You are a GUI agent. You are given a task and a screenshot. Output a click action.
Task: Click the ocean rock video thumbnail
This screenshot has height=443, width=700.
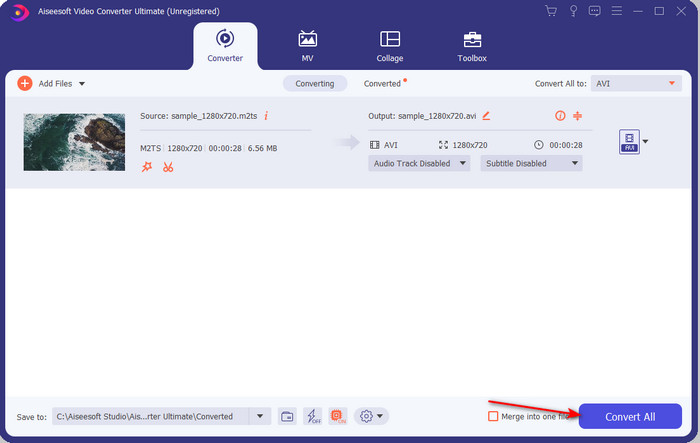(74, 142)
